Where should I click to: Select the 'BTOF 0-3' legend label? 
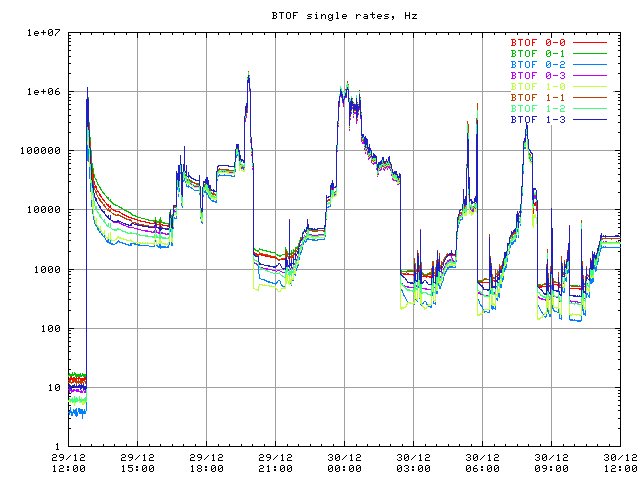pos(538,76)
